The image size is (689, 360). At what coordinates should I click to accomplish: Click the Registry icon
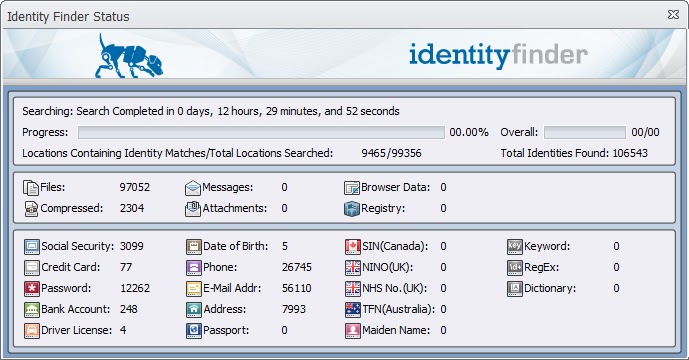352,209
